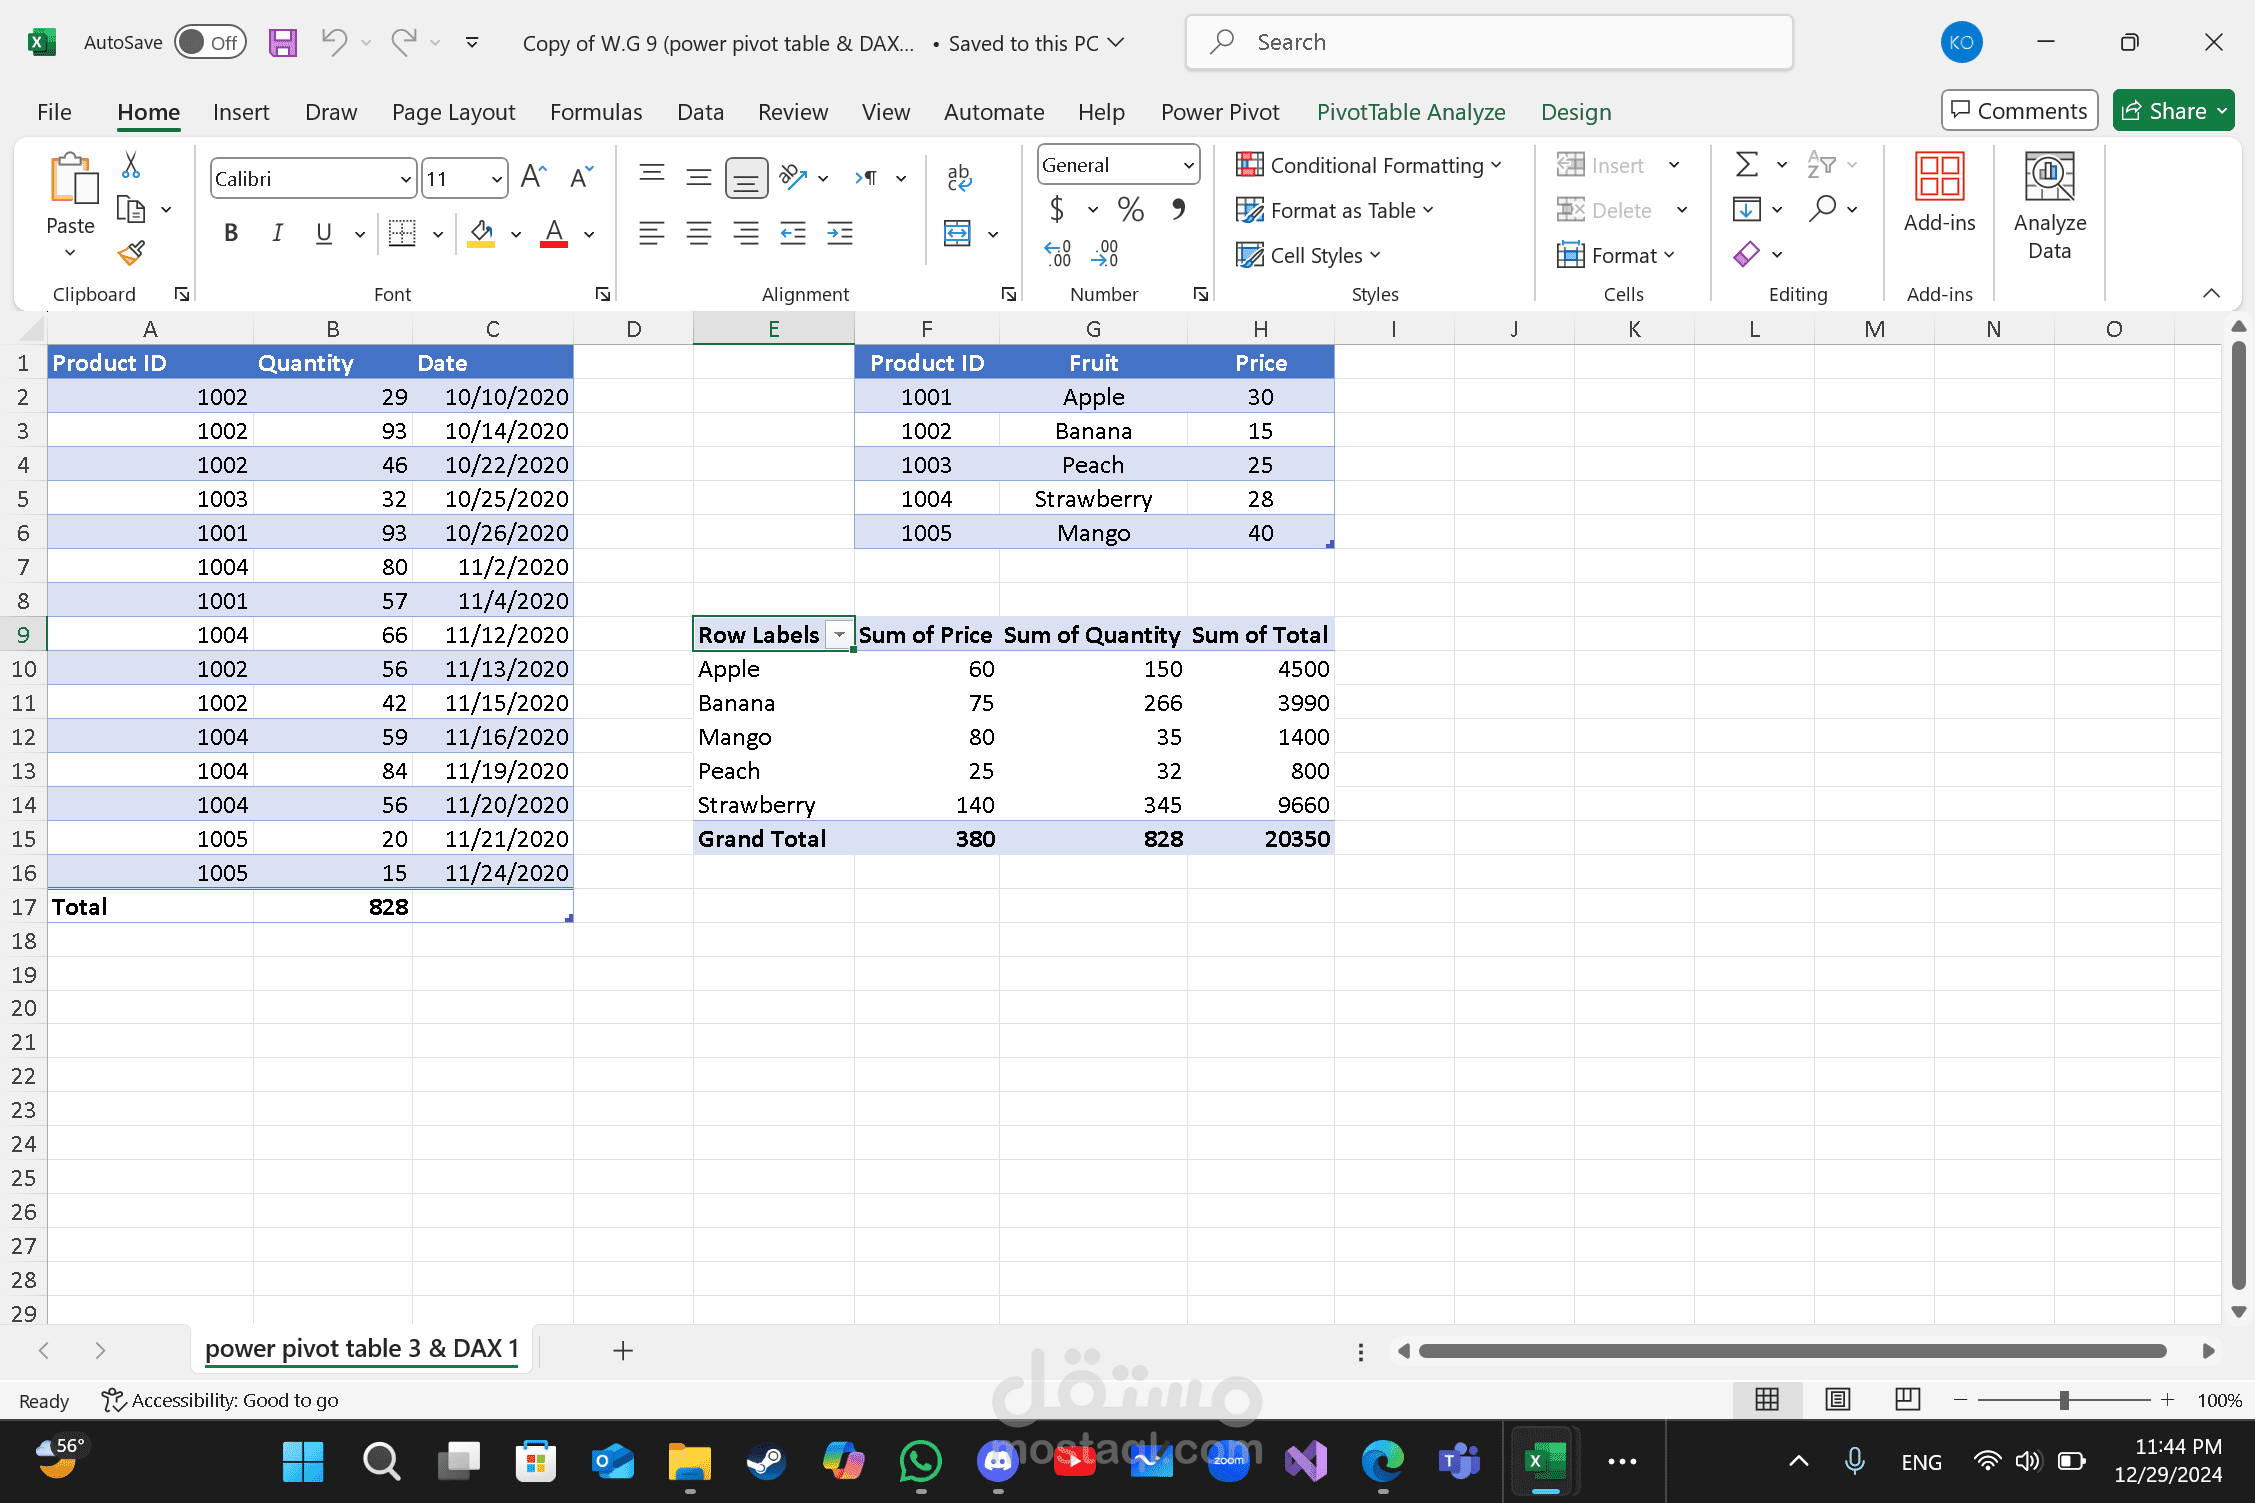Apply Comma Style icon
The image size is (2255, 1503).
click(x=1179, y=209)
